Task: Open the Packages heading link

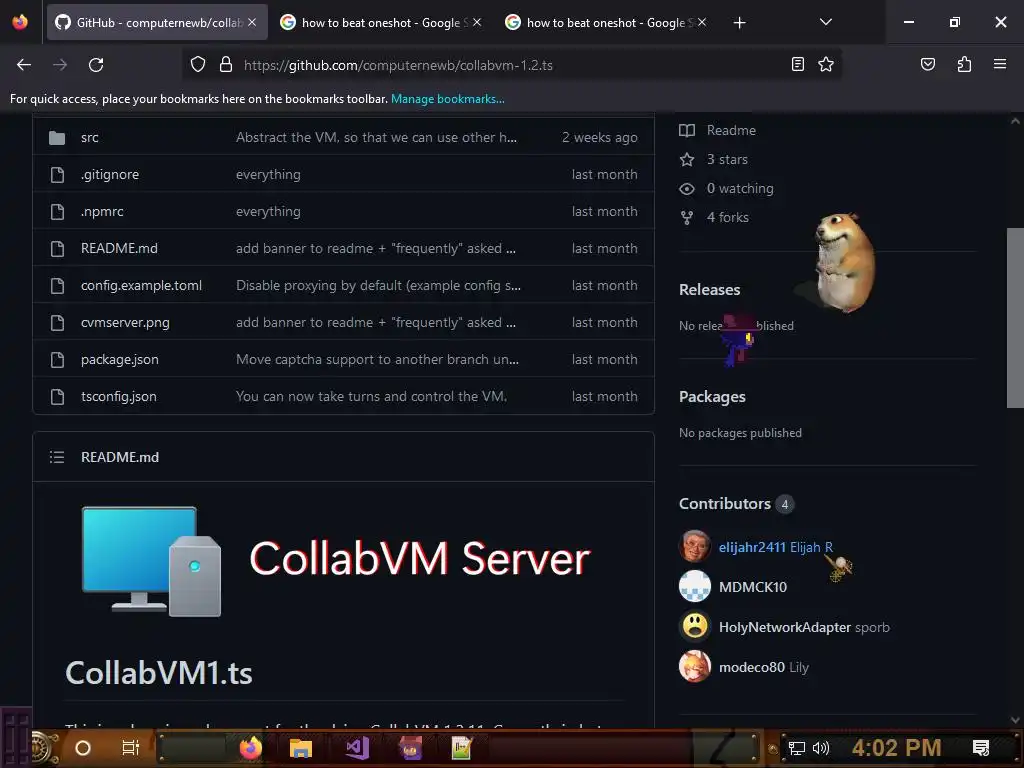Action: (x=712, y=396)
